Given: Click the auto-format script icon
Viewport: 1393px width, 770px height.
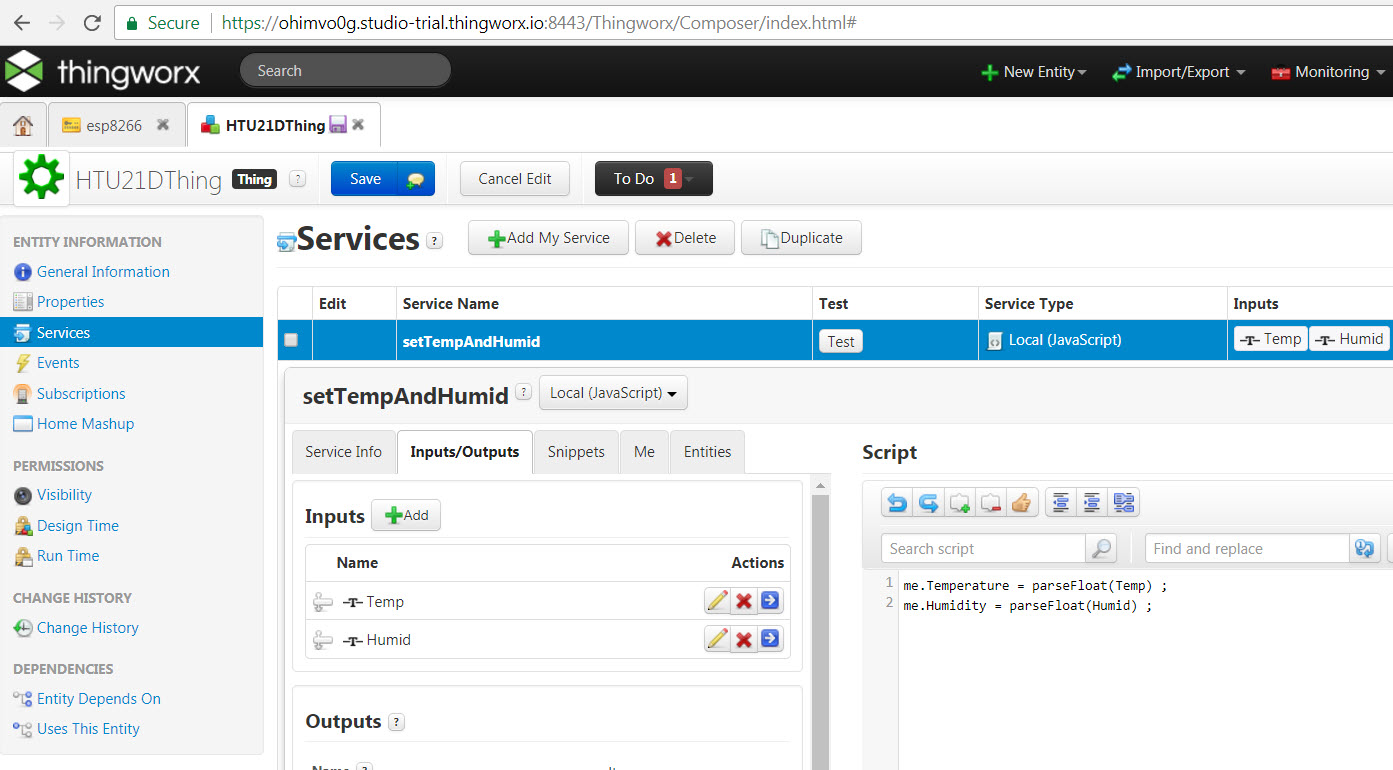Looking at the screenshot, I should [1124, 502].
